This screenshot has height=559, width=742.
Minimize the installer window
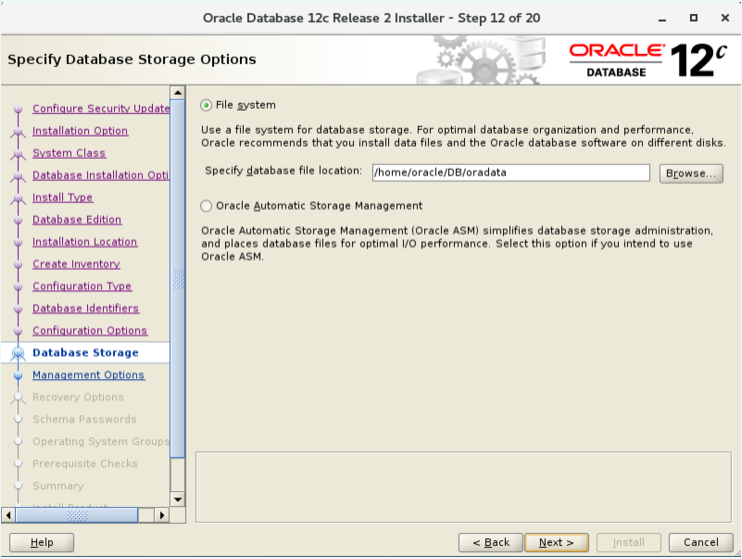[662, 18]
